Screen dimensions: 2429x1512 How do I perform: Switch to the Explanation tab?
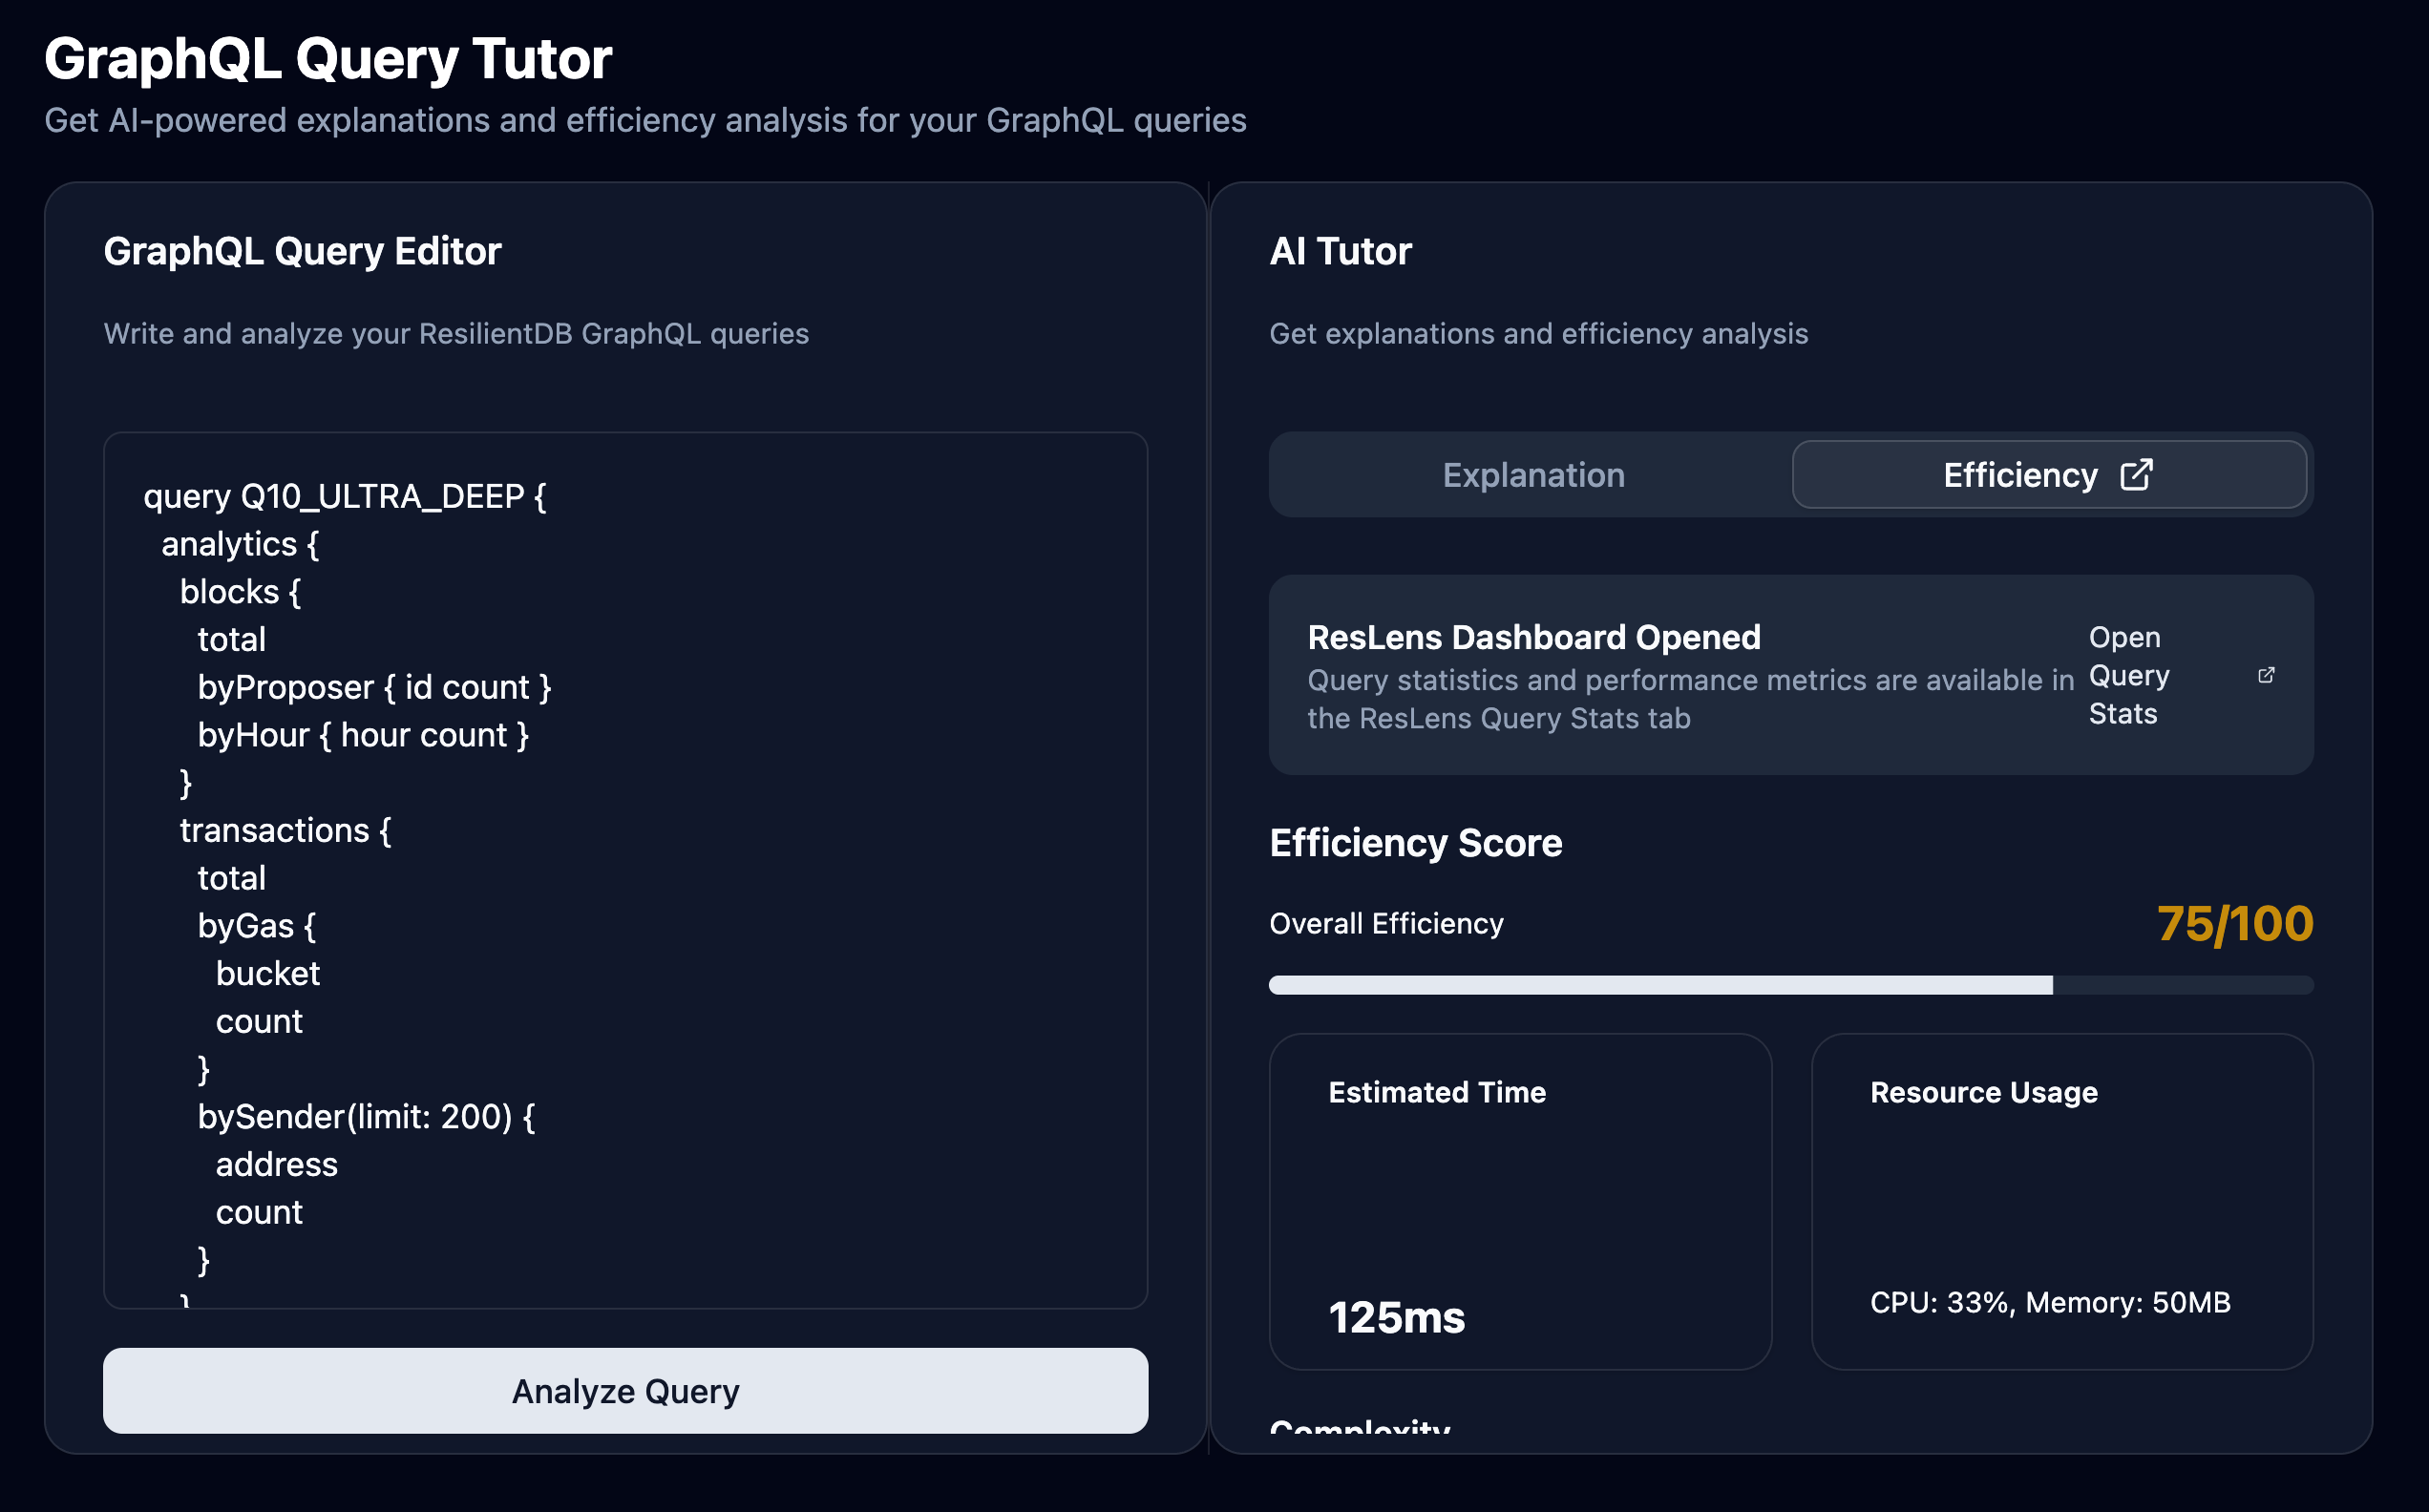click(1532, 475)
